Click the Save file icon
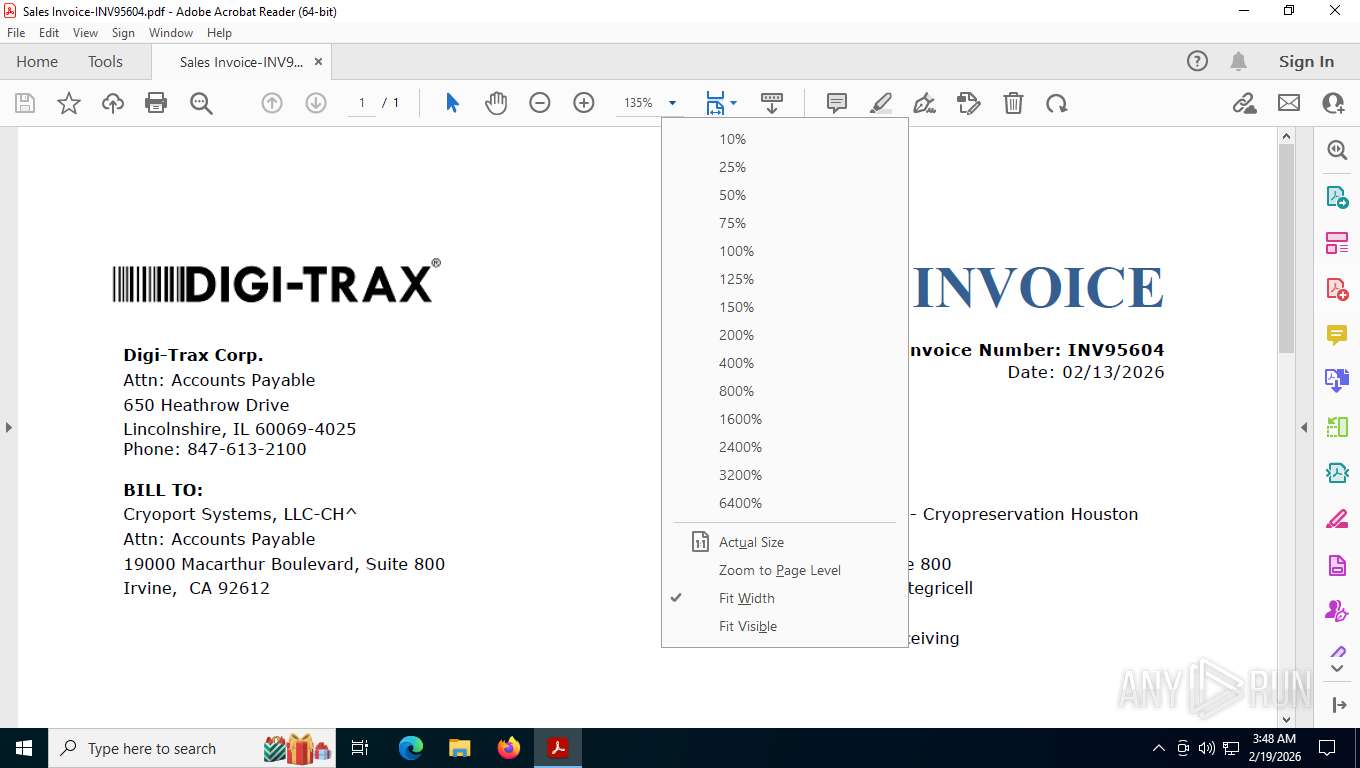The width and height of the screenshot is (1360, 768). 25,103
